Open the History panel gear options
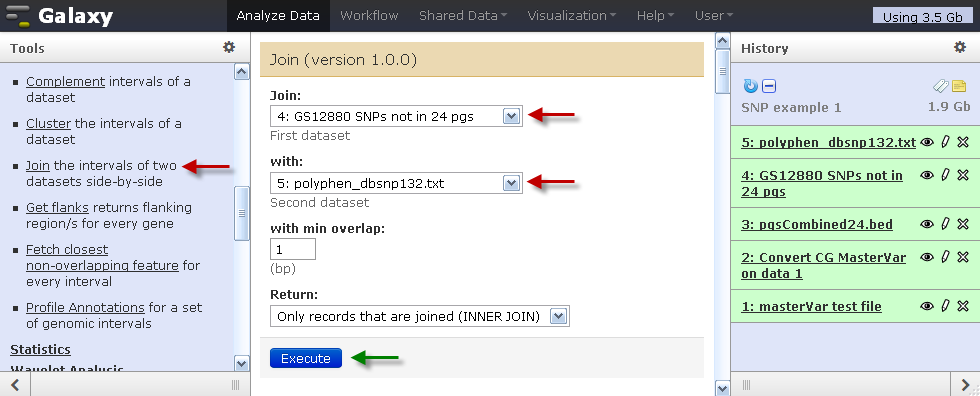 959,47
